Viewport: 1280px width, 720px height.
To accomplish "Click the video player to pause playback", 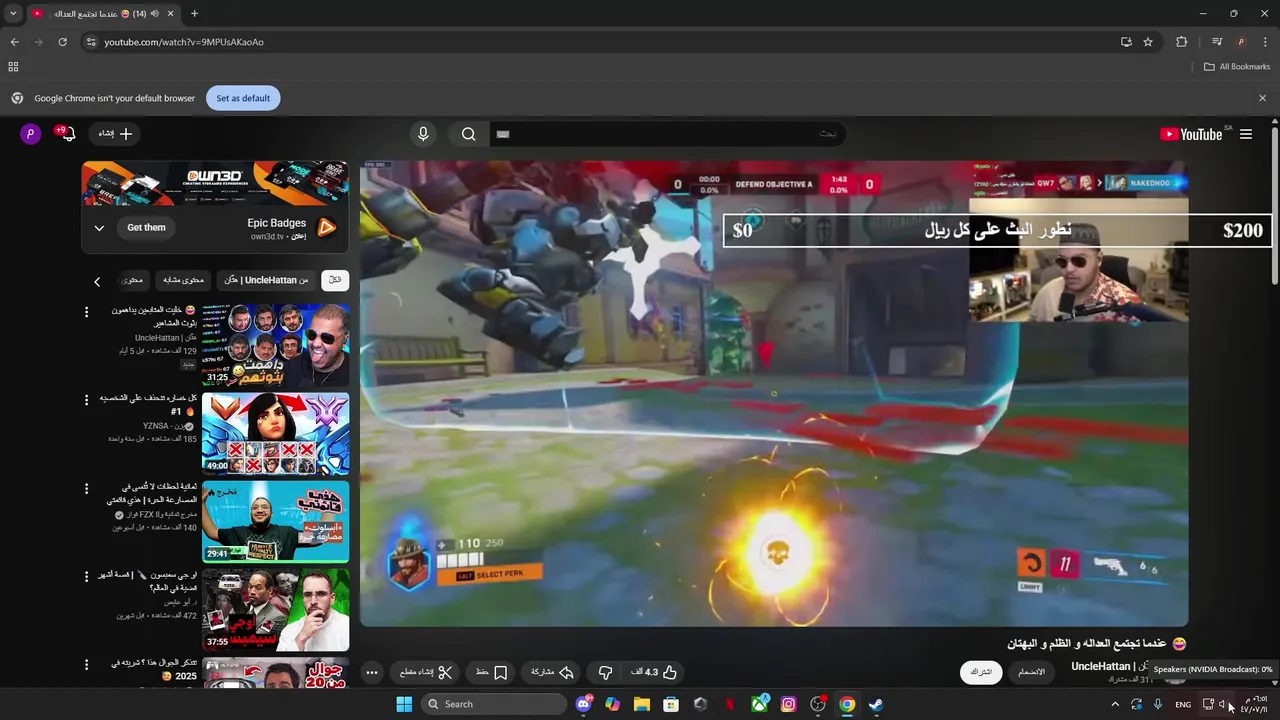I will (774, 393).
